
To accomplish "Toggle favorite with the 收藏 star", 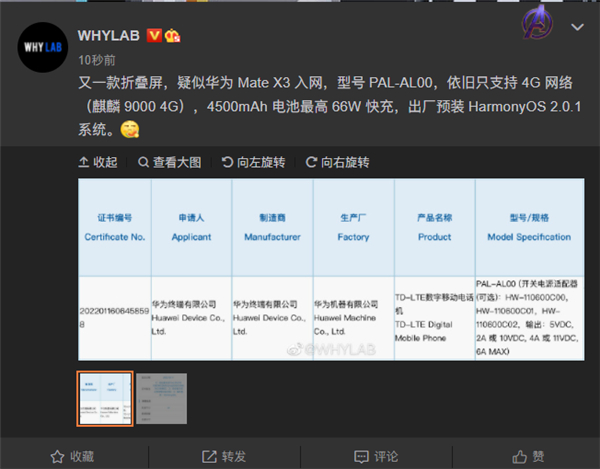I will click(x=72, y=455).
